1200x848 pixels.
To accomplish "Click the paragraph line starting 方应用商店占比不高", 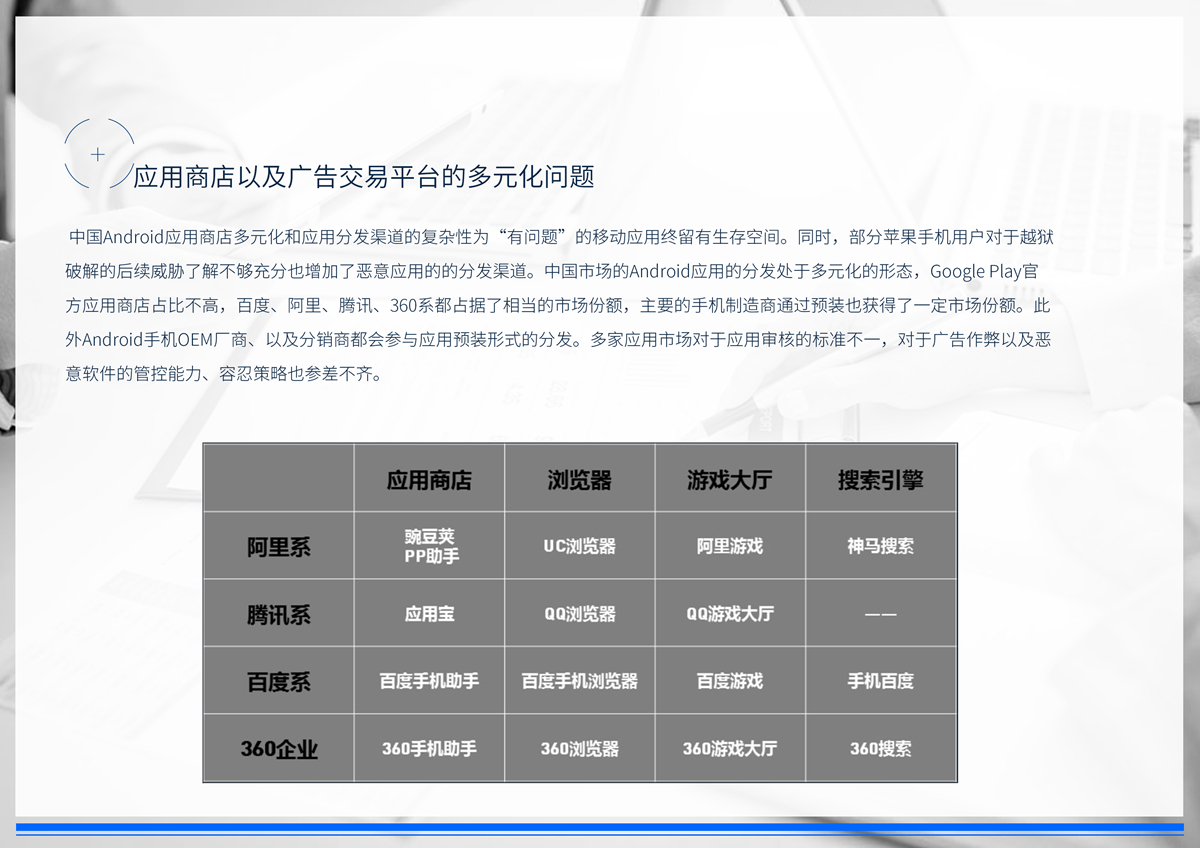I will coord(558,305).
